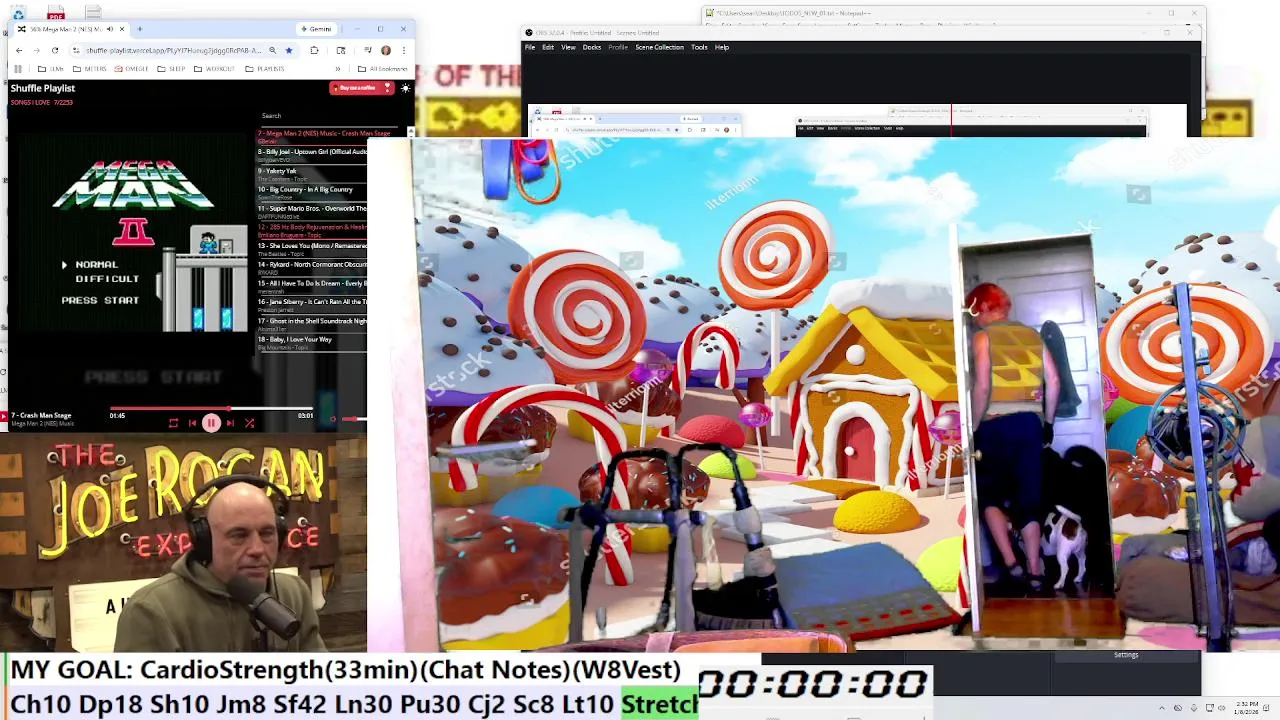View site information icon in address bar
This screenshot has width=1280, height=720.
click(x=76, y=50)
